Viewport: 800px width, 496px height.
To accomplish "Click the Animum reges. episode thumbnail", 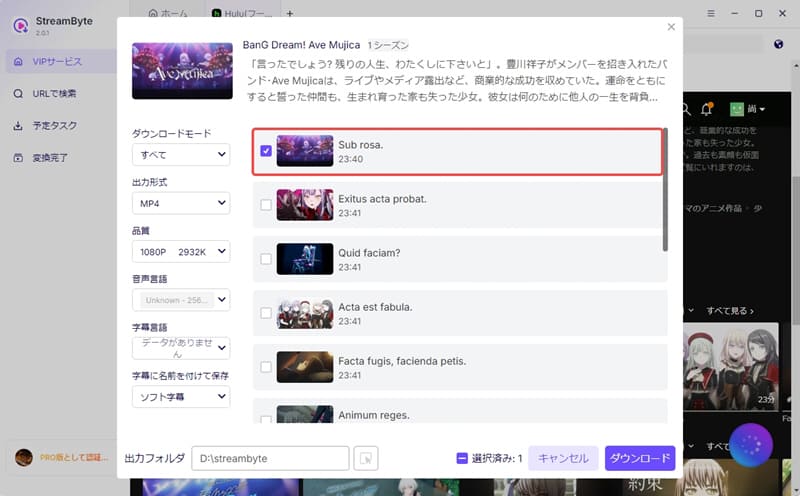I will tap(305, 414).
